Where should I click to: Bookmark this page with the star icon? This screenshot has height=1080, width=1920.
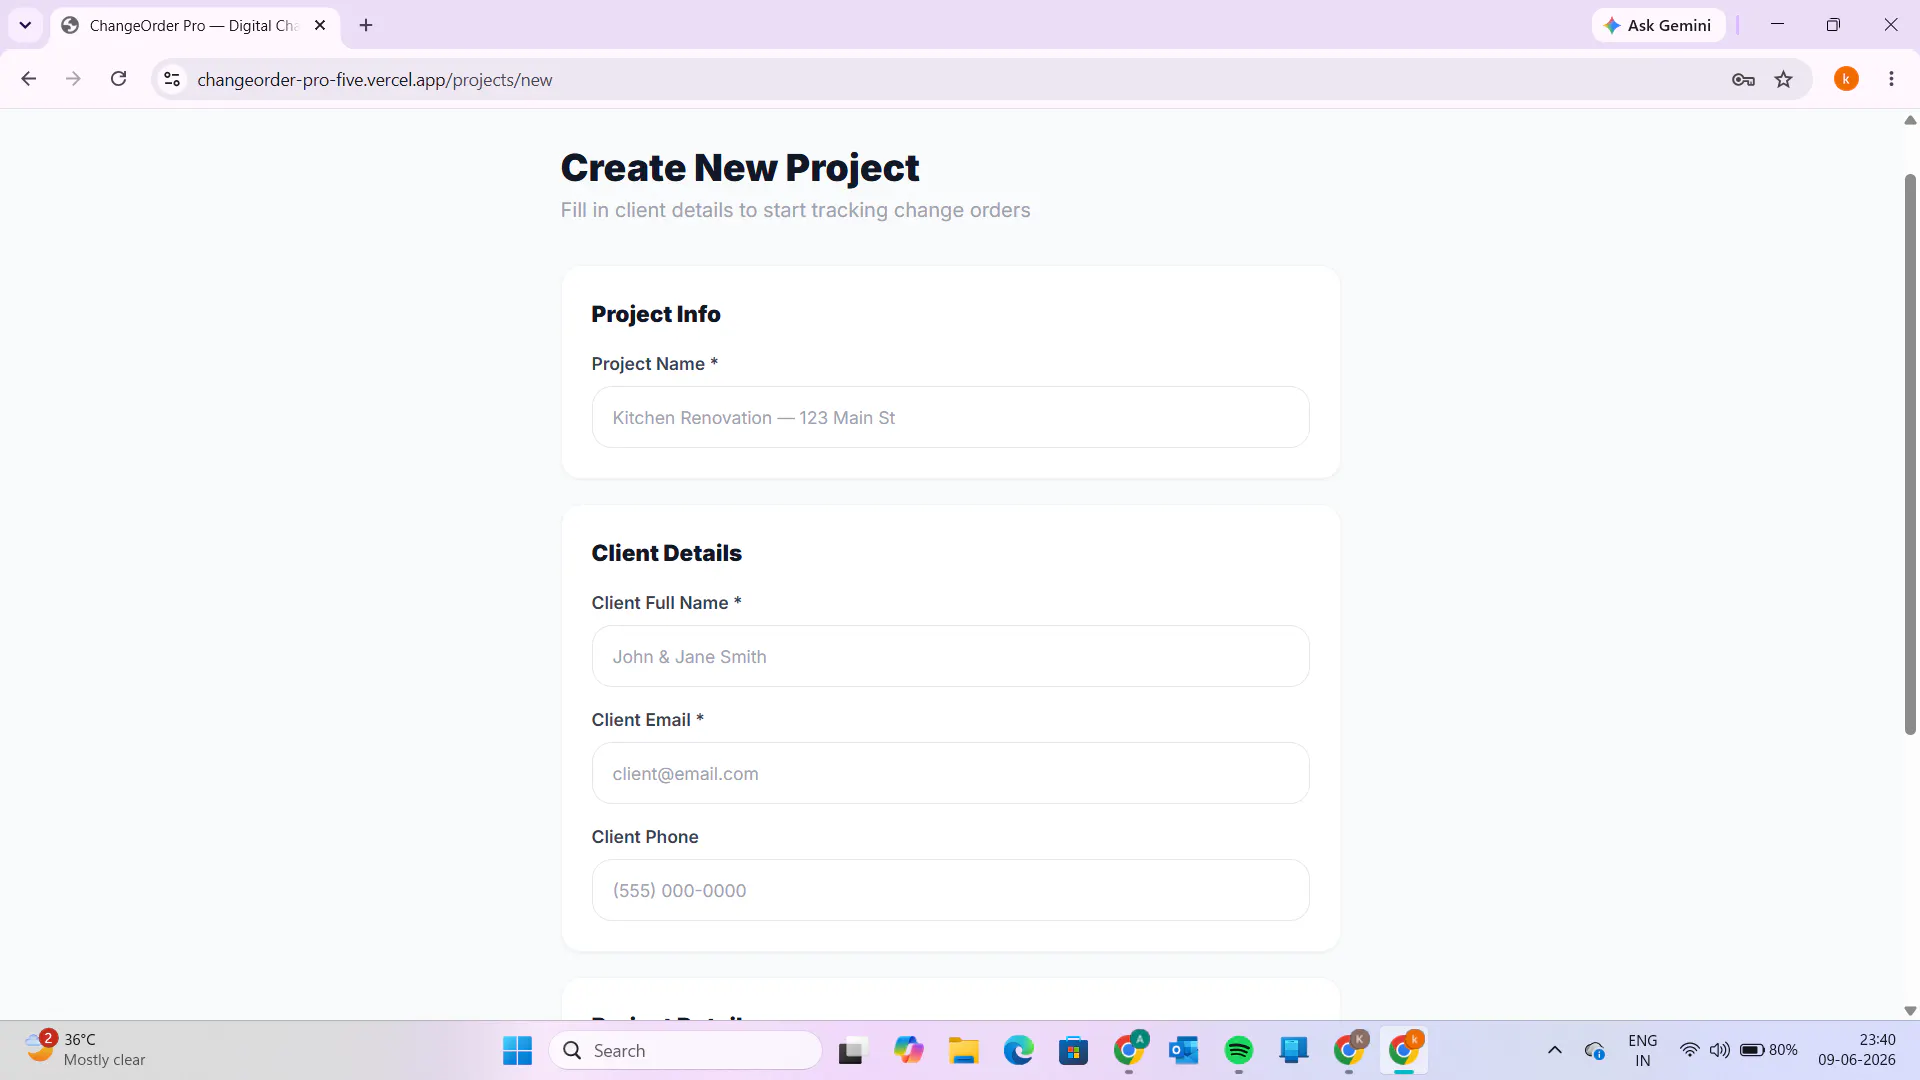1784,79
